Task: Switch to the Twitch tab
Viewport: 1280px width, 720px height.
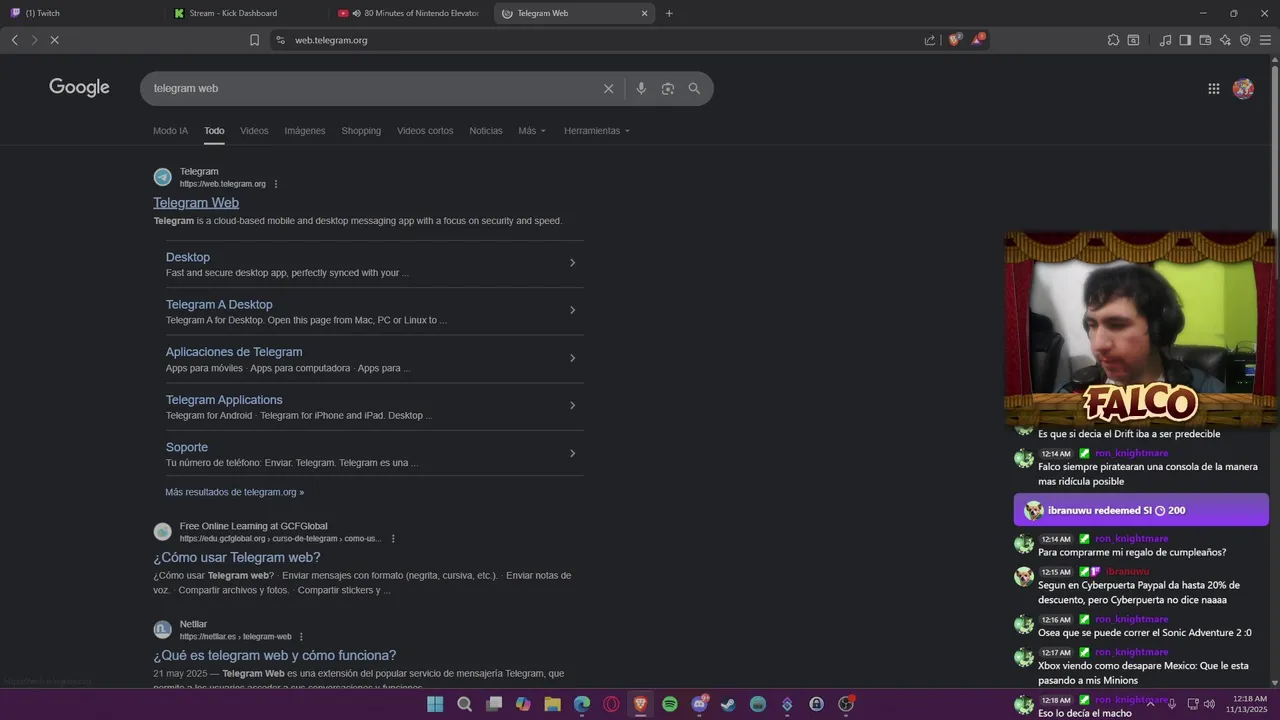Action: 78,13
